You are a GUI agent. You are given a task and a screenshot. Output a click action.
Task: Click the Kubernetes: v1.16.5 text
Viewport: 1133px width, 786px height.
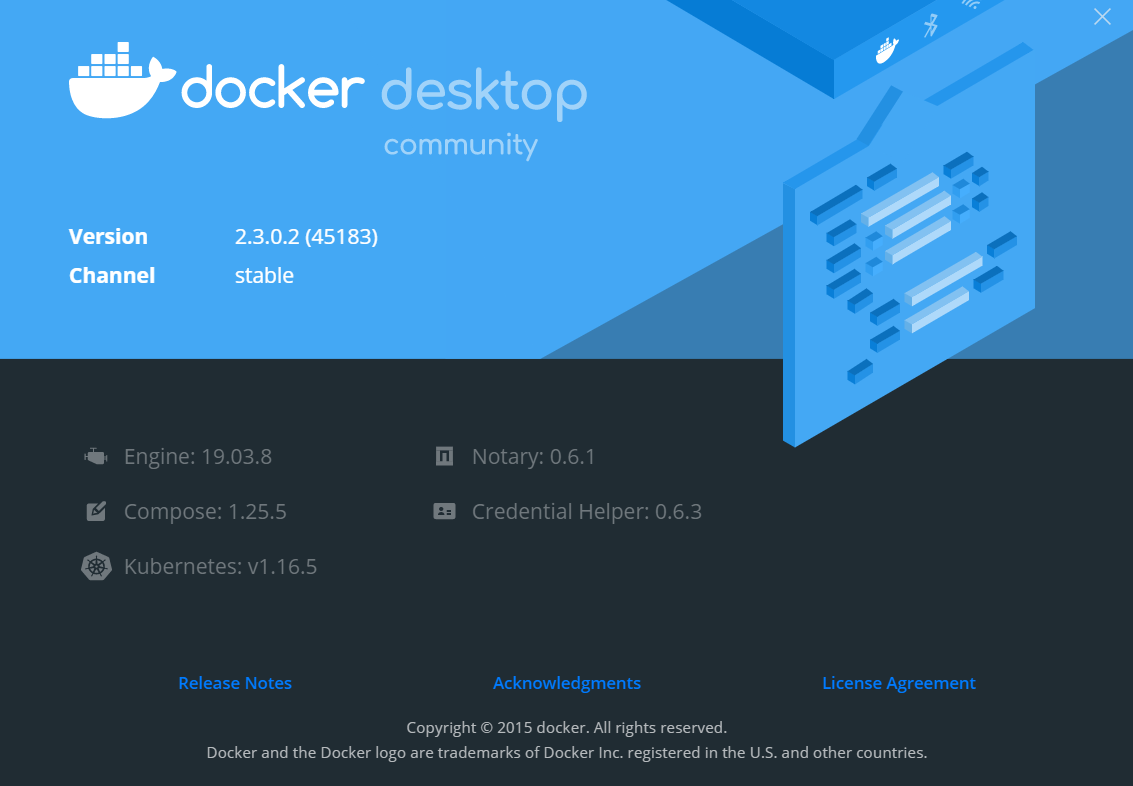point(220,566)
